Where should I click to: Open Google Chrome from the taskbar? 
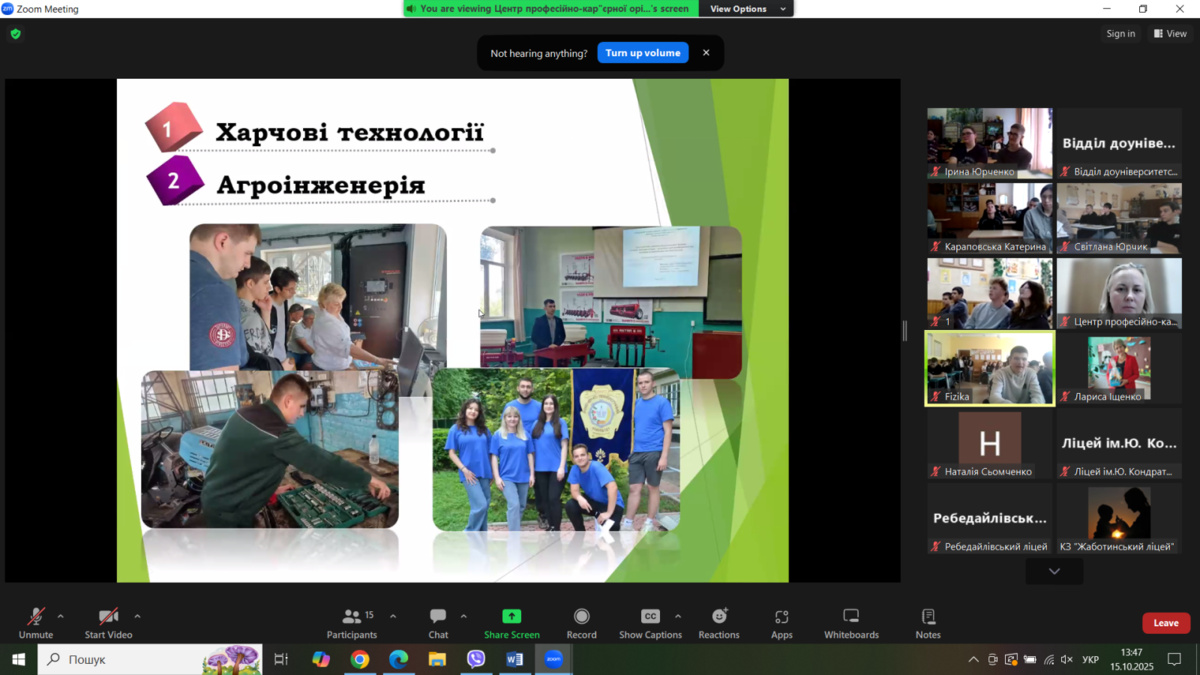(360, 659)
